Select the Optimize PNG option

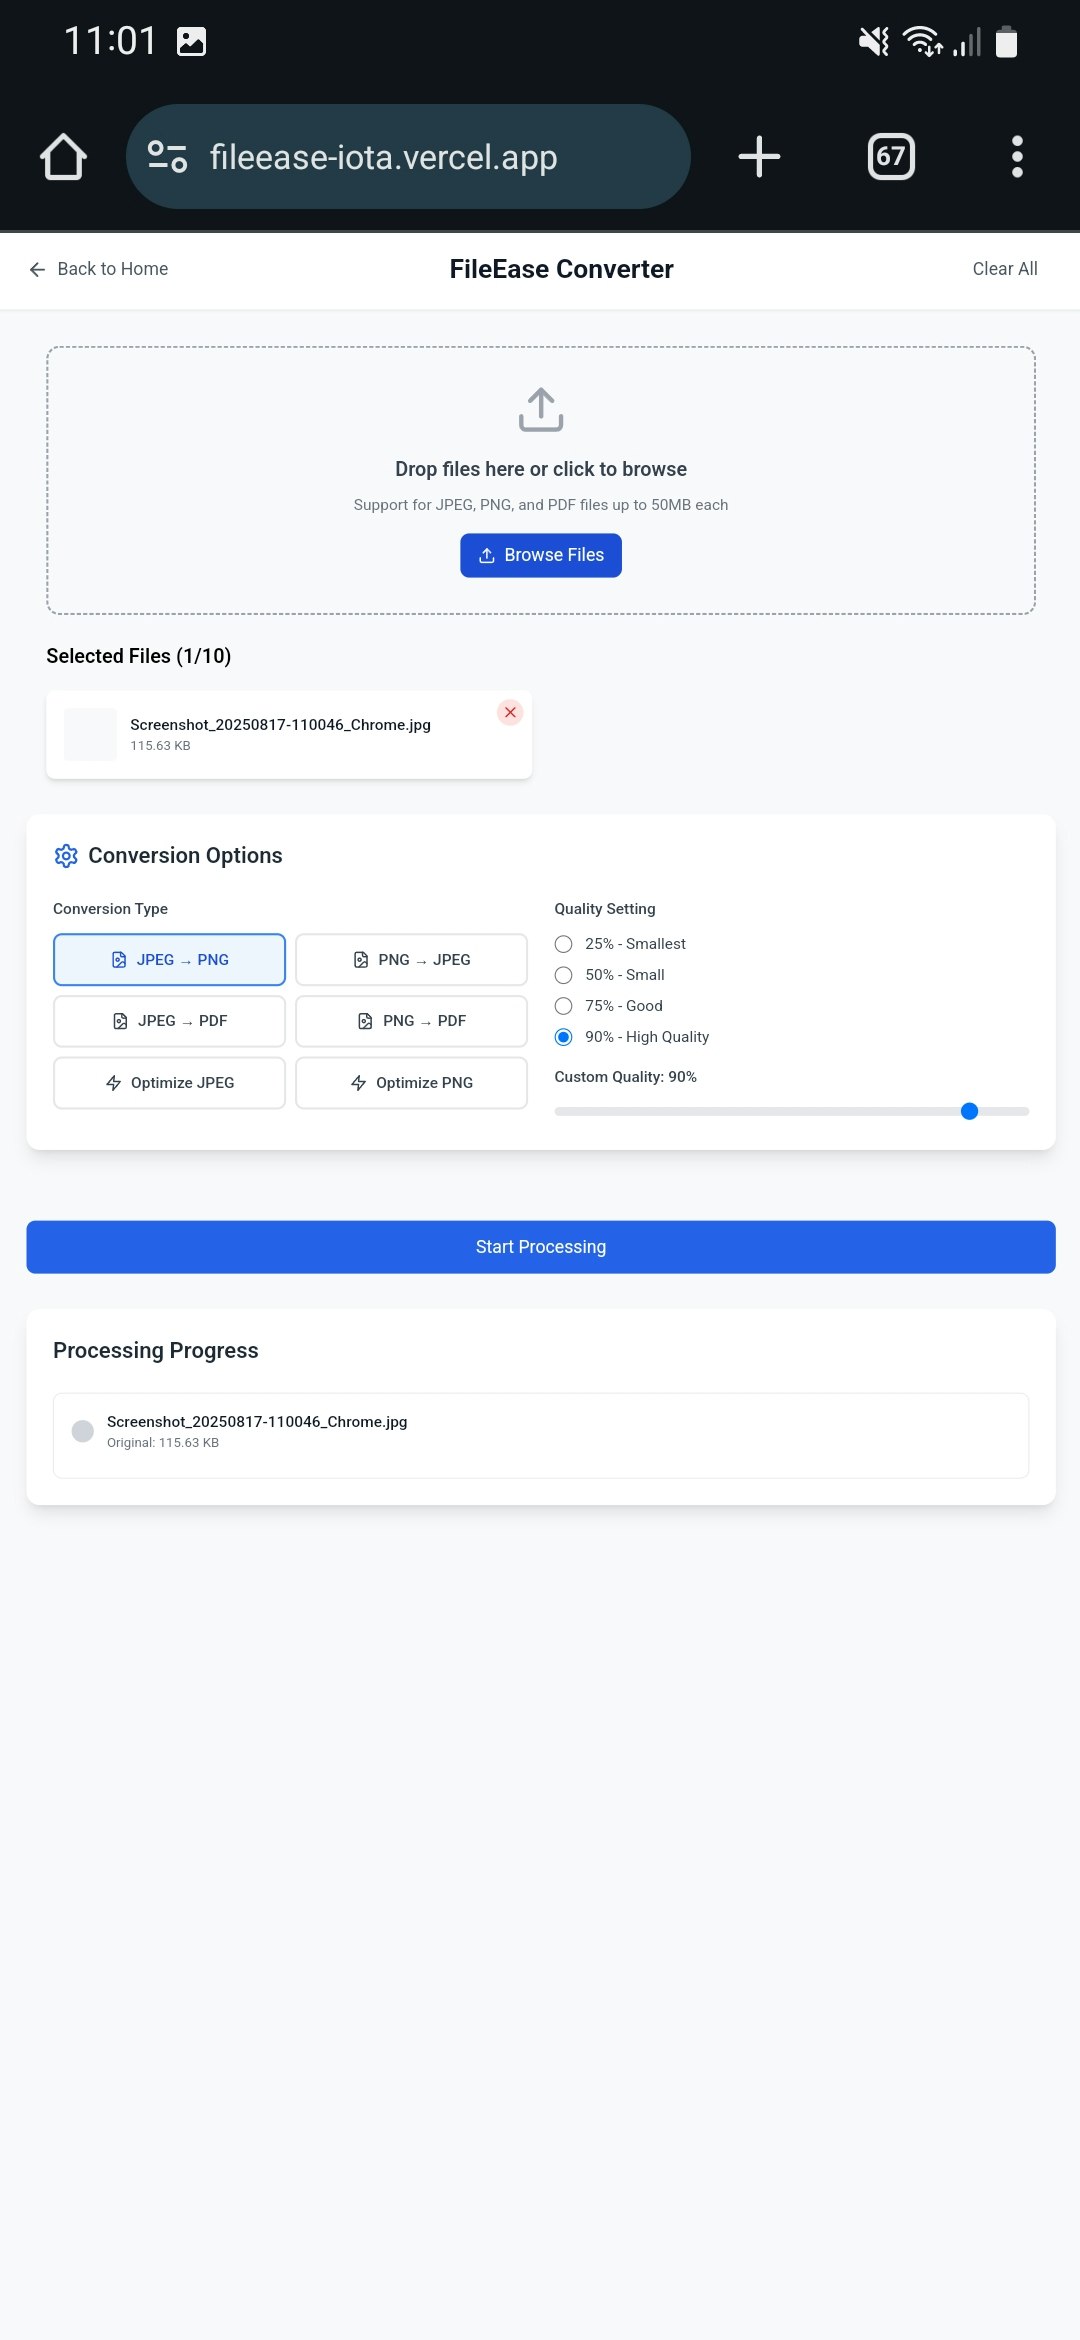tap(411, 1083)
